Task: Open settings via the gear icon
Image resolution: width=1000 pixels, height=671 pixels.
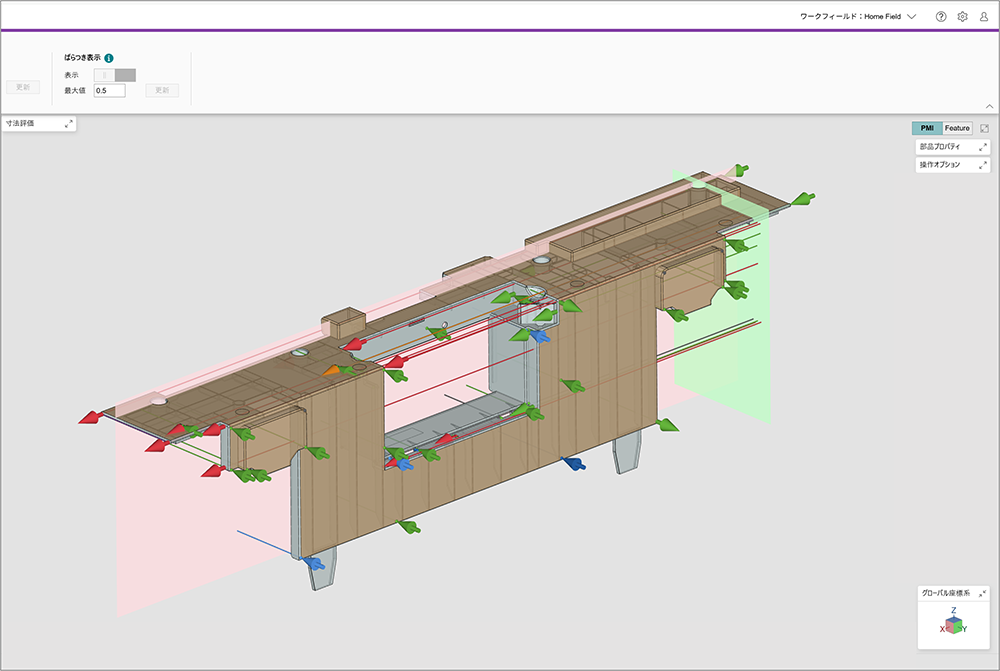Action: pos(962,17)
